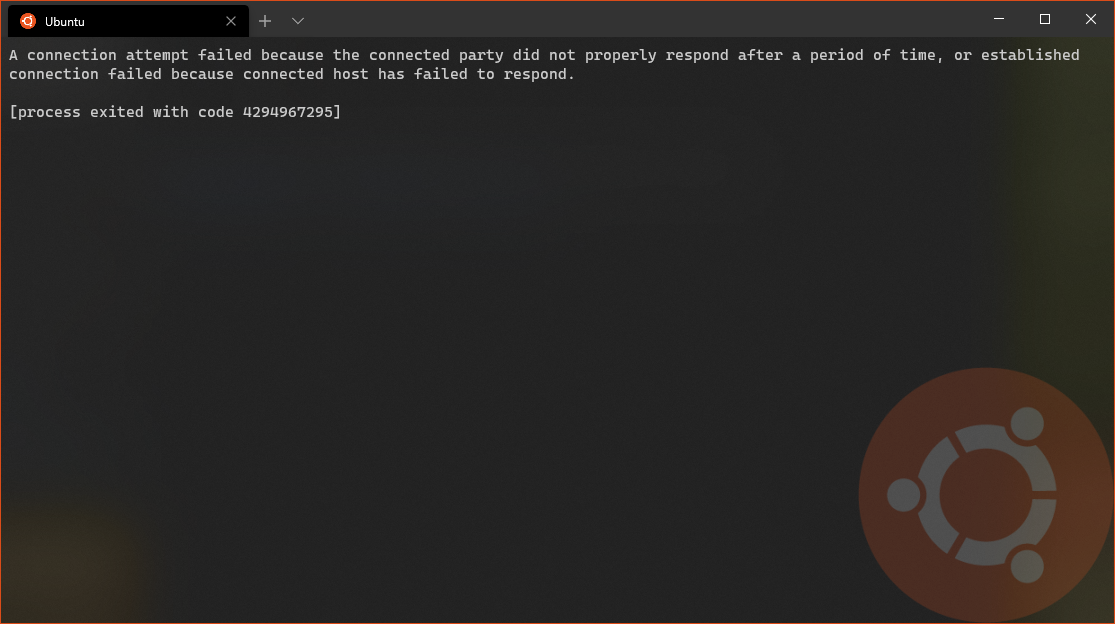Maximize the terminal window
The image size is (1115, 624).
tap(1044, 19)
